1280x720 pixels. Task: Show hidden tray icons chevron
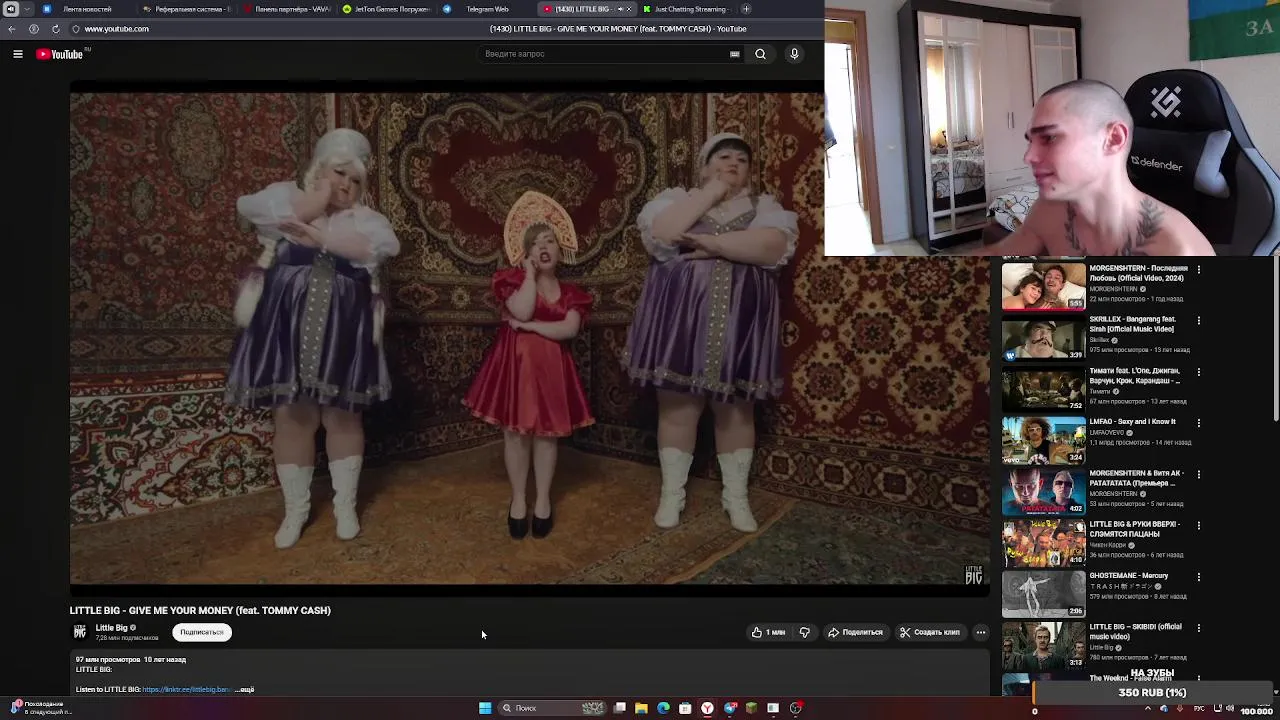point(1147,709)
